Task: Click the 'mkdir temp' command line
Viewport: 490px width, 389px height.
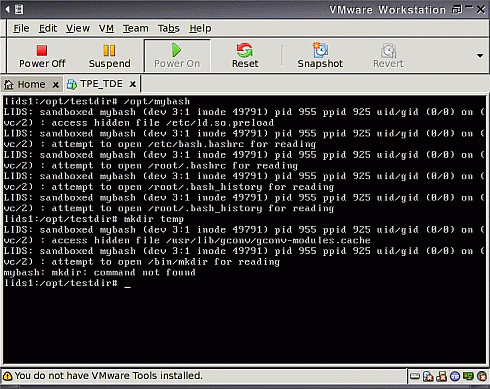Action: (154, 219)
